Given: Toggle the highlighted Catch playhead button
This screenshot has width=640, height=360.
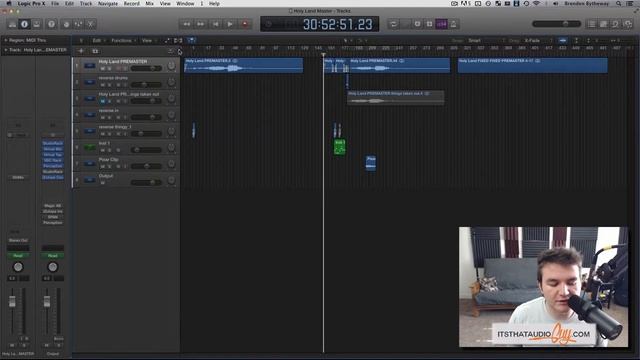Looking at the screenshot, I should [191, 40].
